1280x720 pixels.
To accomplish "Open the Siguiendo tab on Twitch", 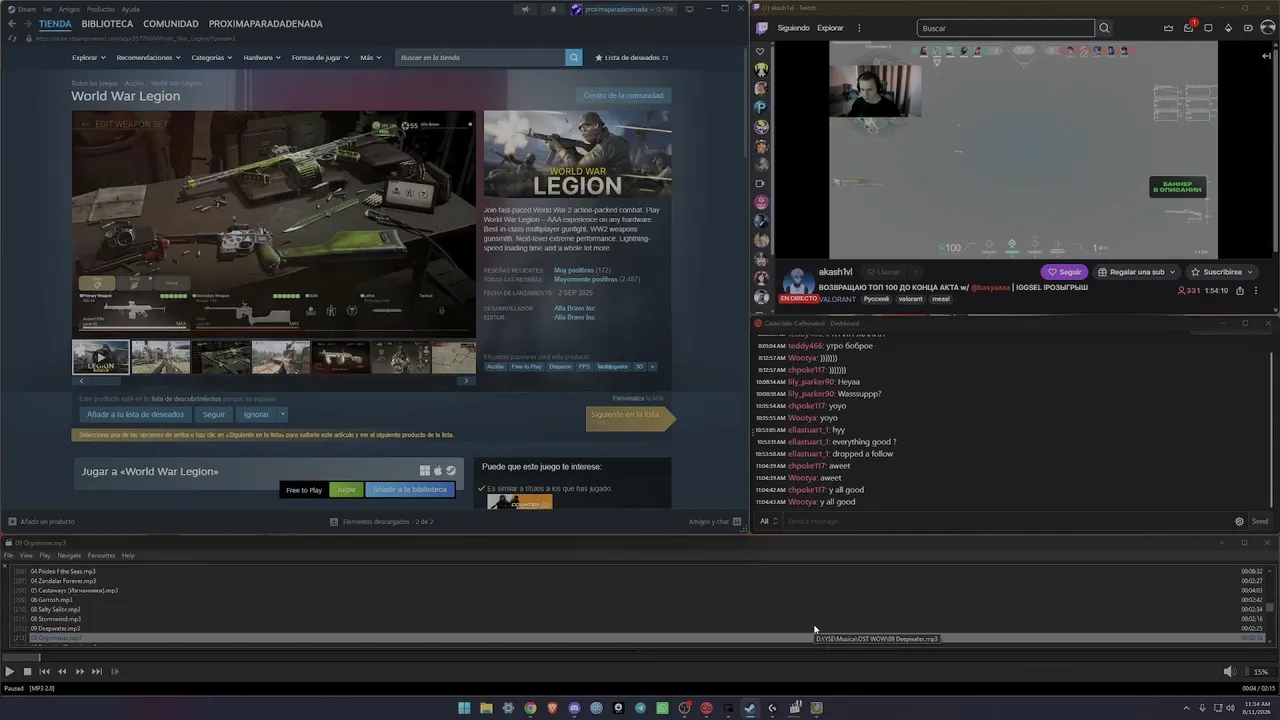I will coord(793,28).
